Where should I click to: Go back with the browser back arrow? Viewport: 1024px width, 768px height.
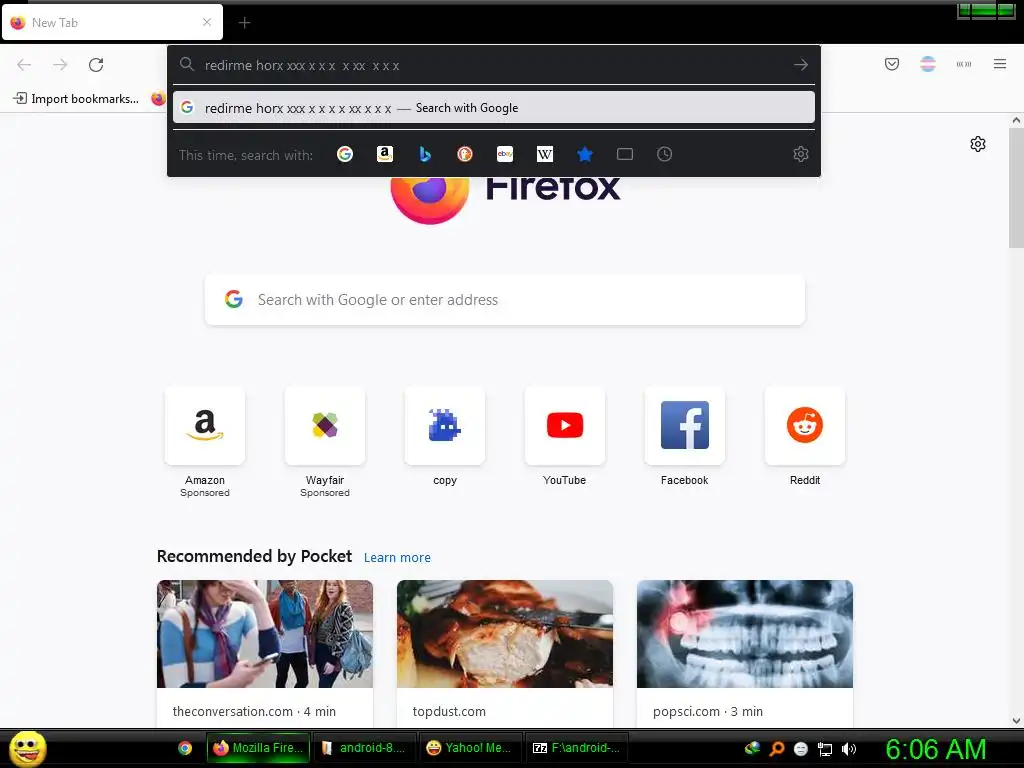point(24,65)
